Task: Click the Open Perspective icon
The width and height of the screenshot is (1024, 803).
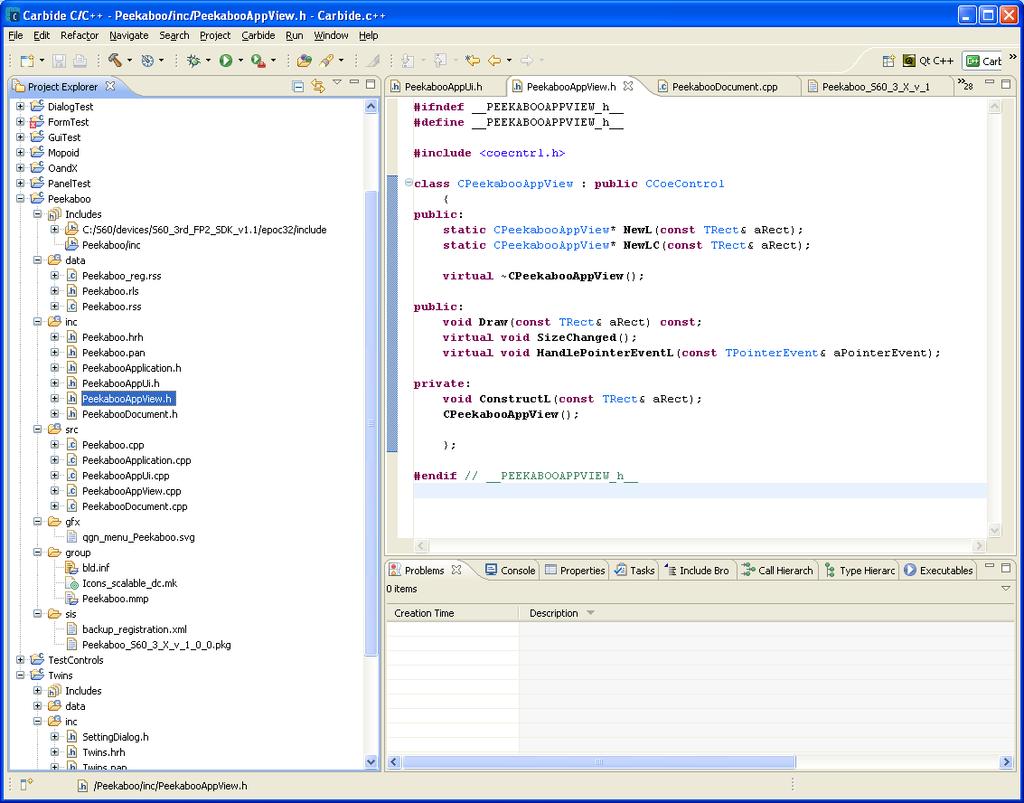Action: [888, 61]
